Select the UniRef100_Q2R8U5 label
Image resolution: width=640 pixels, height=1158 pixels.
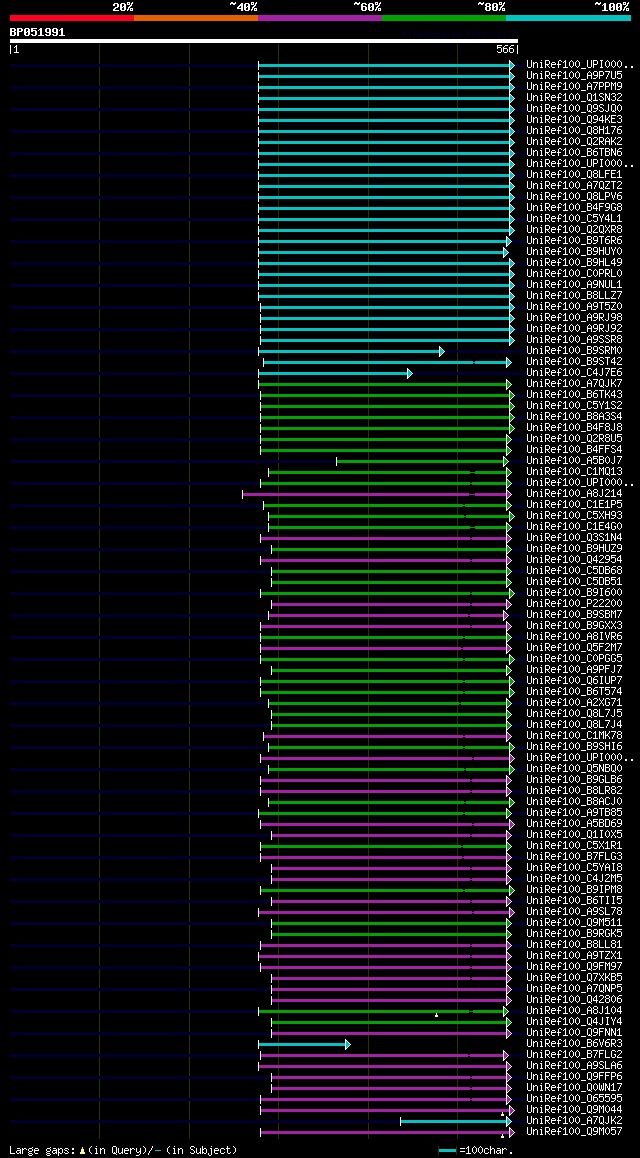coord(574,439)
